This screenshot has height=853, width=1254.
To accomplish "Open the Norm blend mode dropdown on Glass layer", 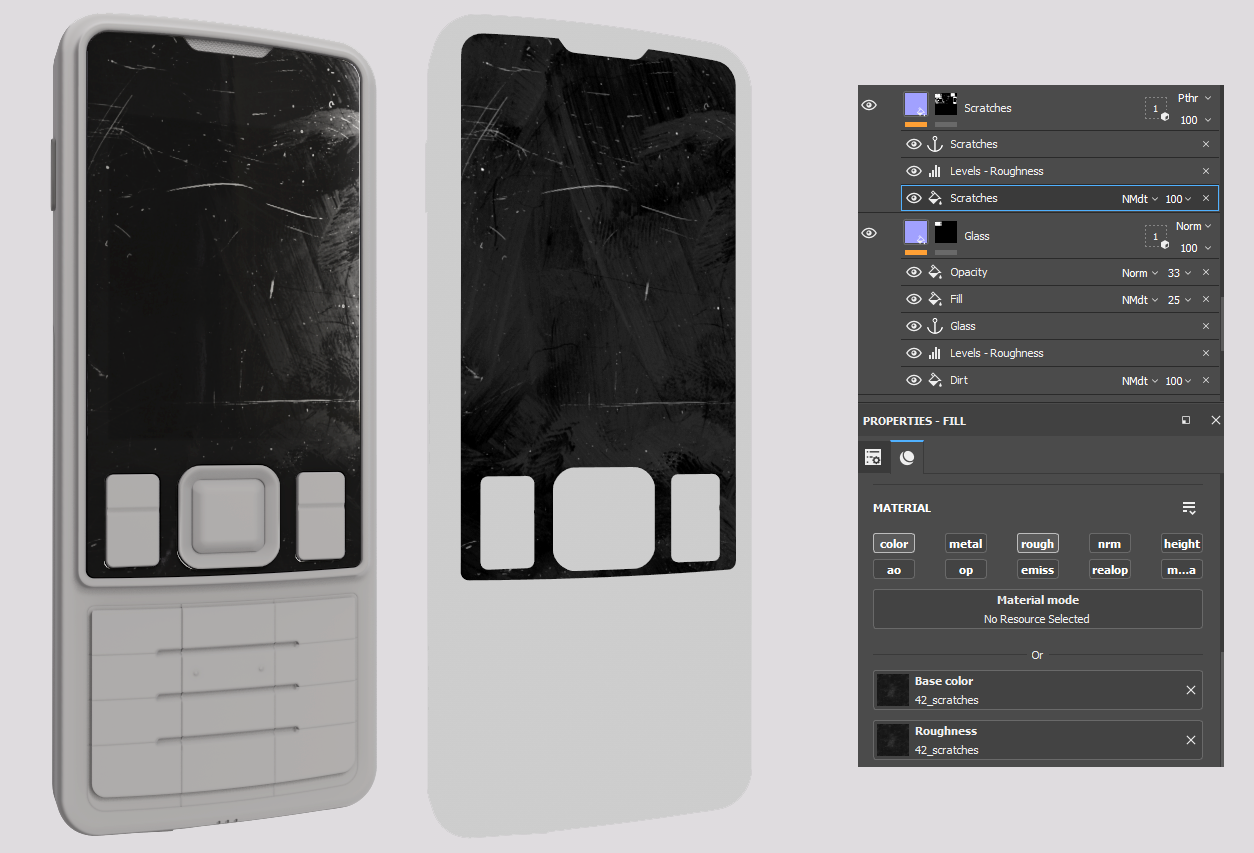I will (x=1194, y=226).
